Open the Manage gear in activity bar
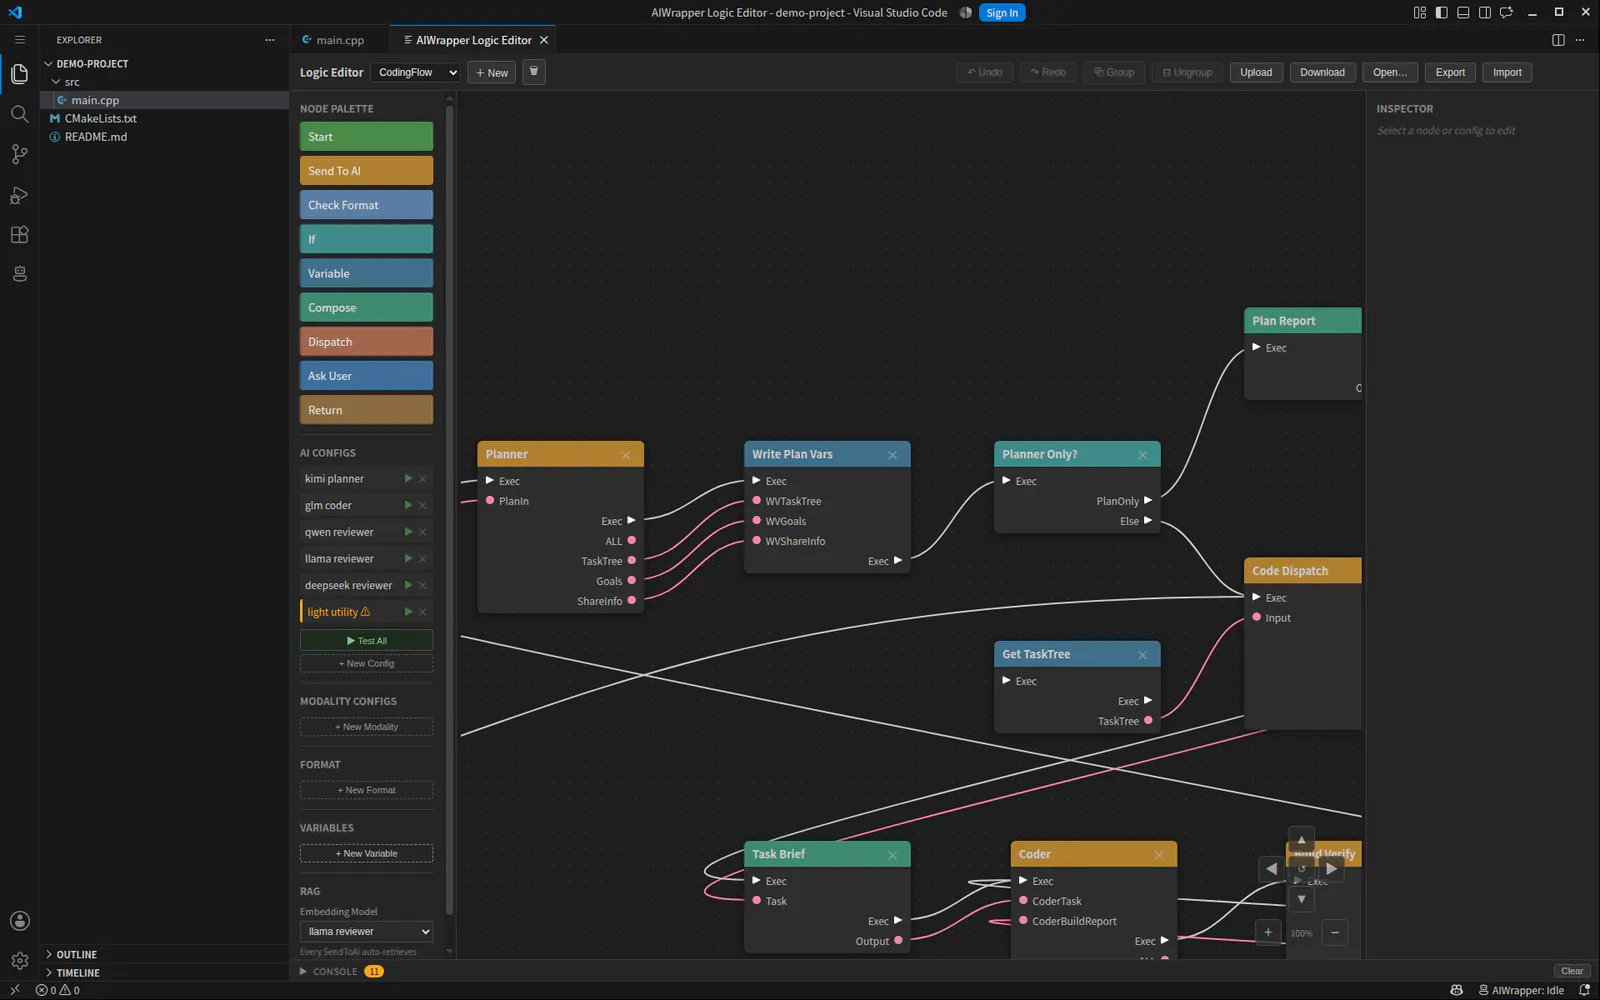 (19, 961)
